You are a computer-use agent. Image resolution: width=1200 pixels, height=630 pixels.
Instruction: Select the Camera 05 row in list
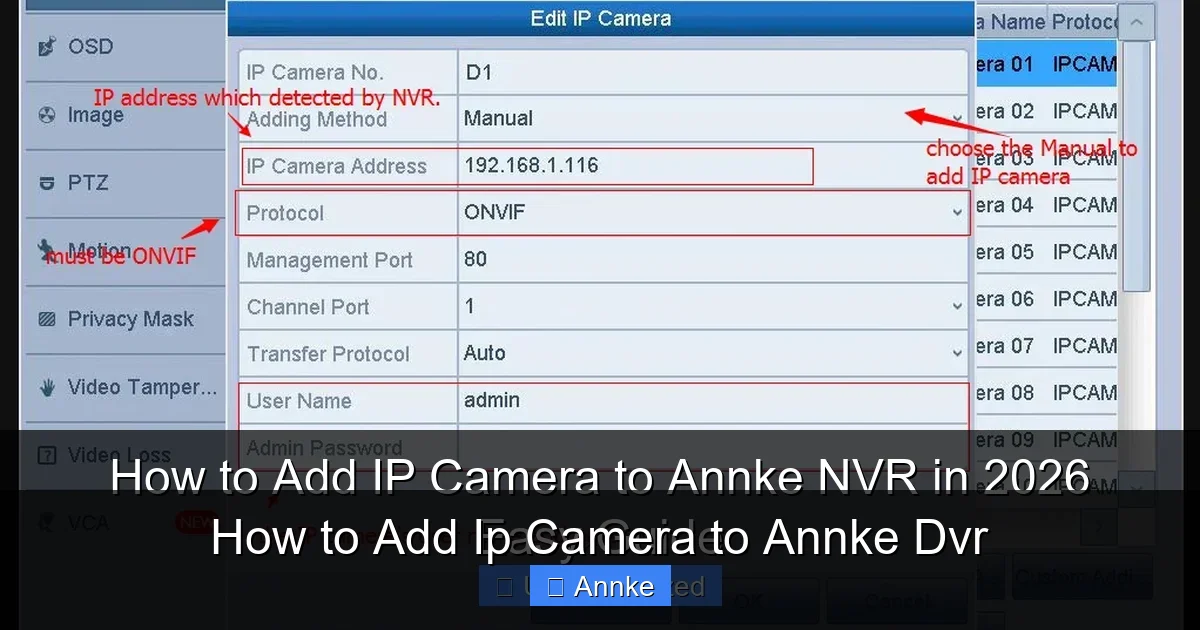[1046, 252]
